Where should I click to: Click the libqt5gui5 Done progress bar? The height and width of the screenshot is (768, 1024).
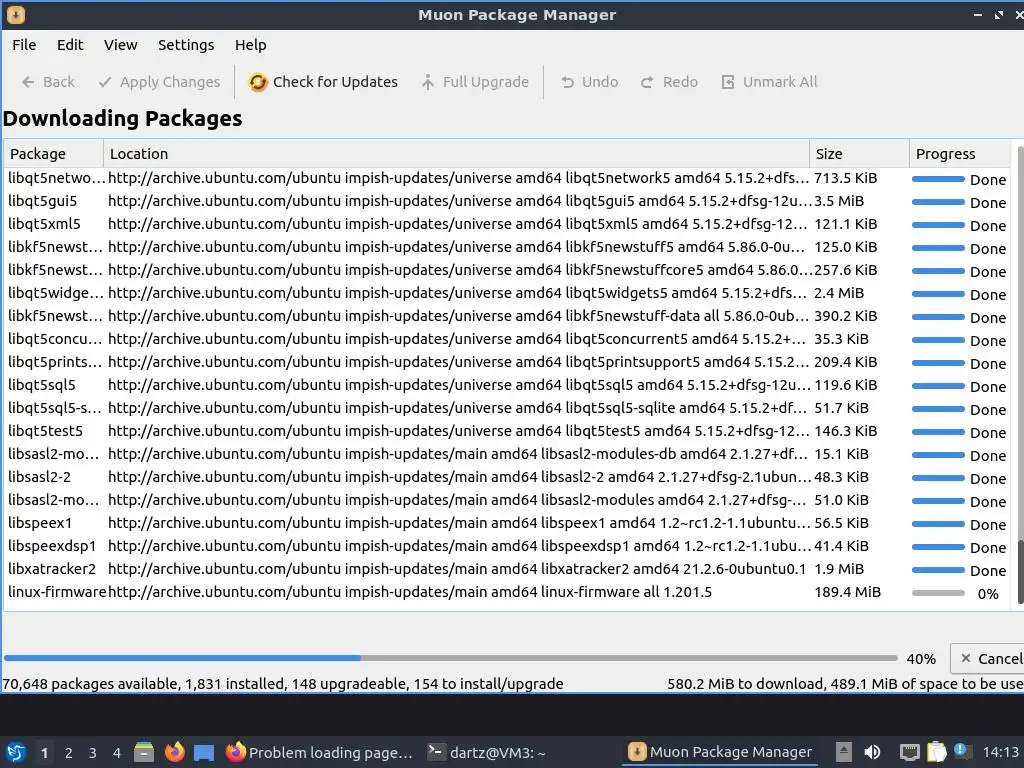[x=938, y=202]
